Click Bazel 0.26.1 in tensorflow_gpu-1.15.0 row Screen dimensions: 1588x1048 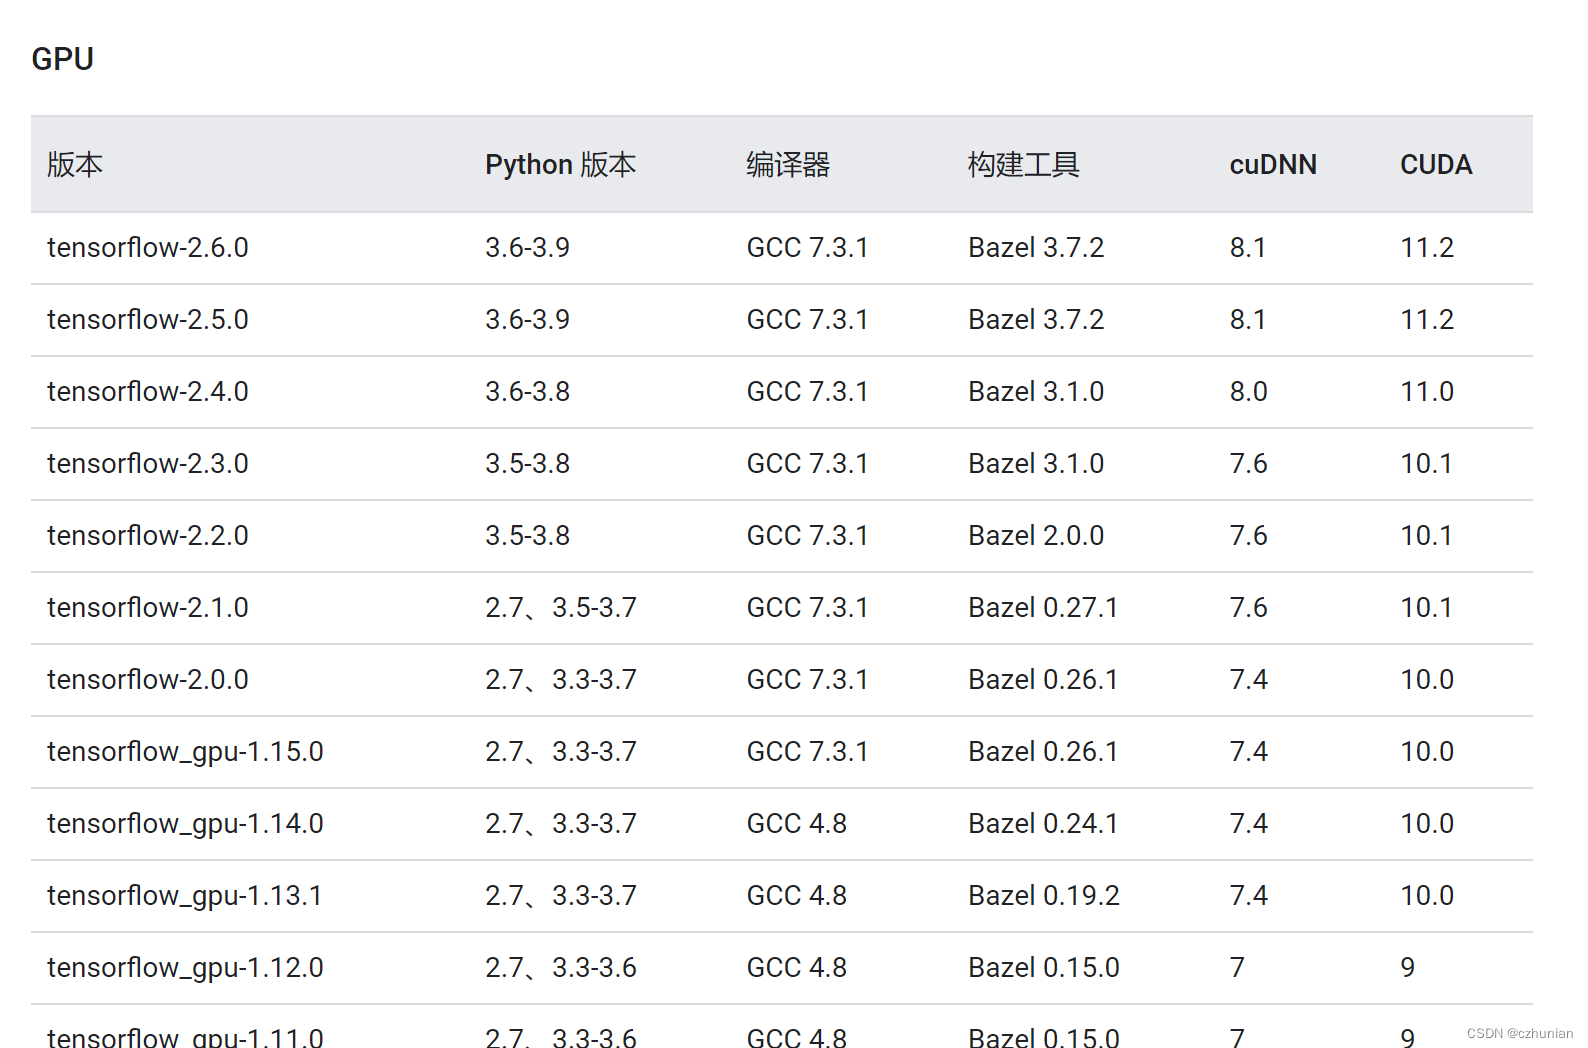[1043, 751]
